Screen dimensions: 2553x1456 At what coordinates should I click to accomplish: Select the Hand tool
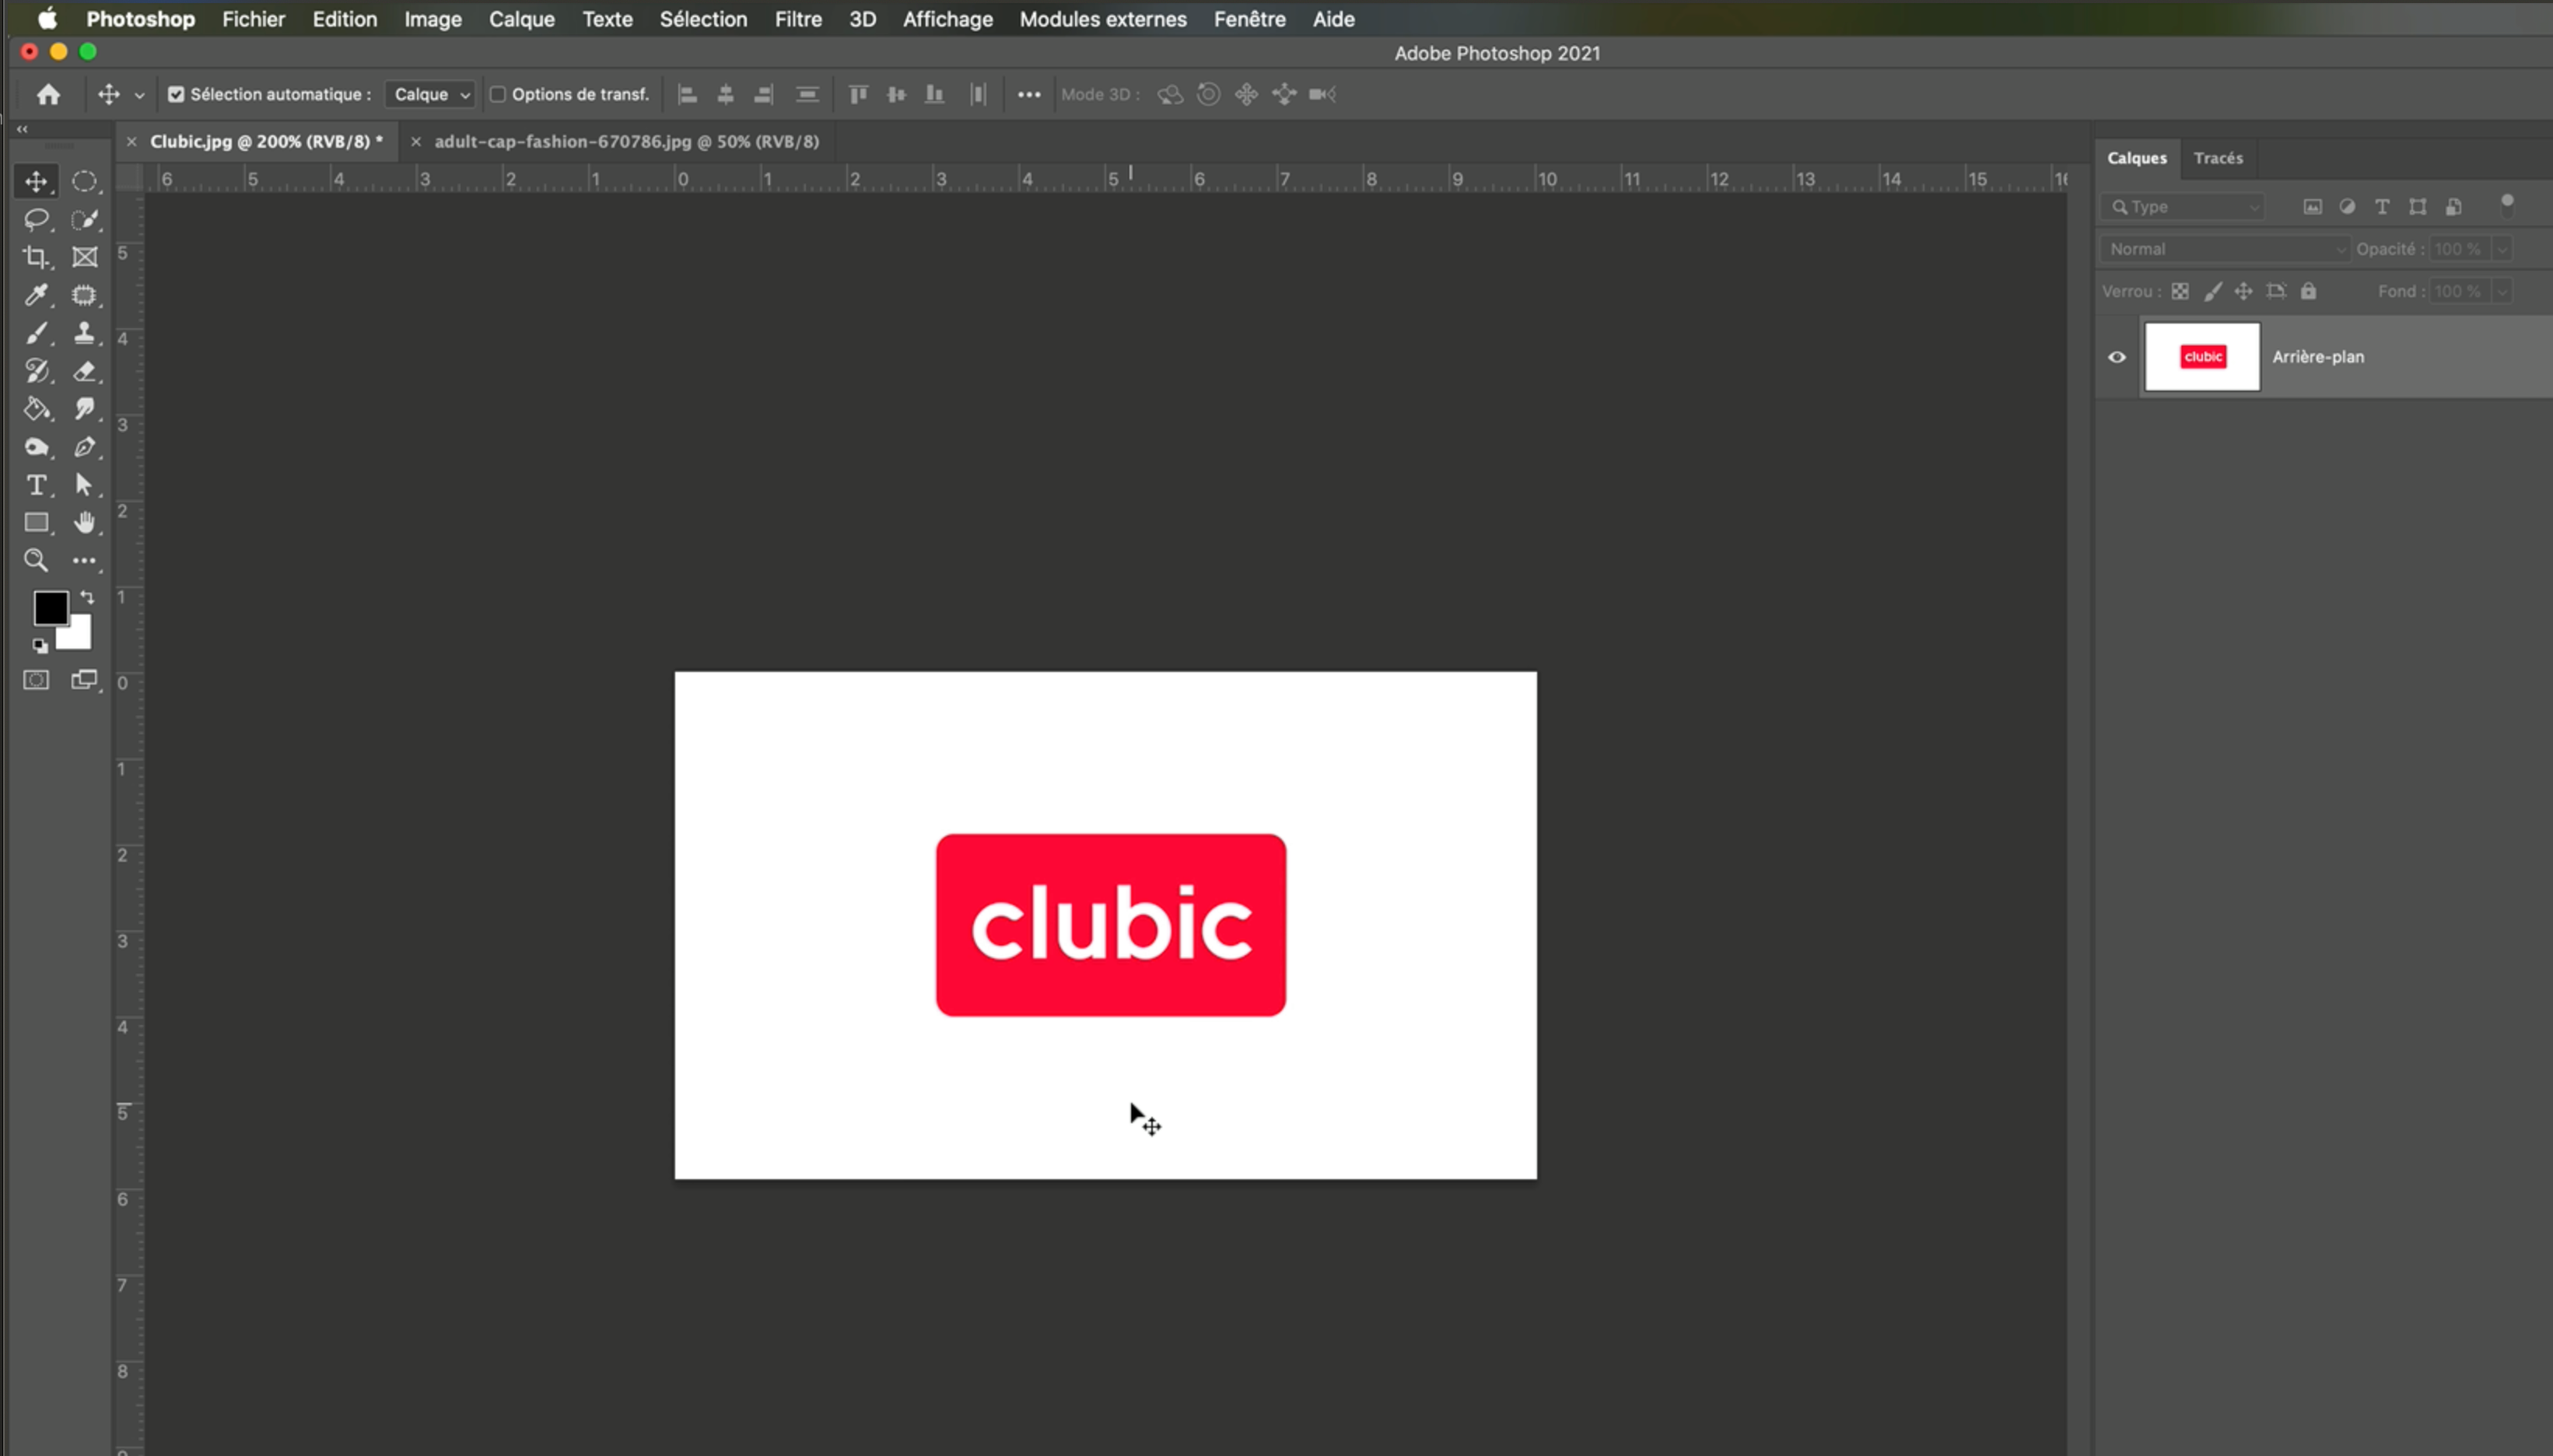(84, 522)
